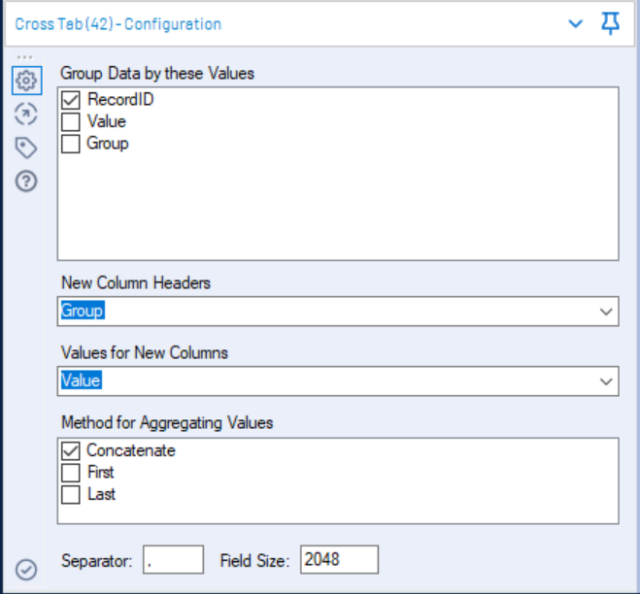This screenshot has width=640, height=594.
Task: Click the Separator input field
Action: tap(173, 560)
